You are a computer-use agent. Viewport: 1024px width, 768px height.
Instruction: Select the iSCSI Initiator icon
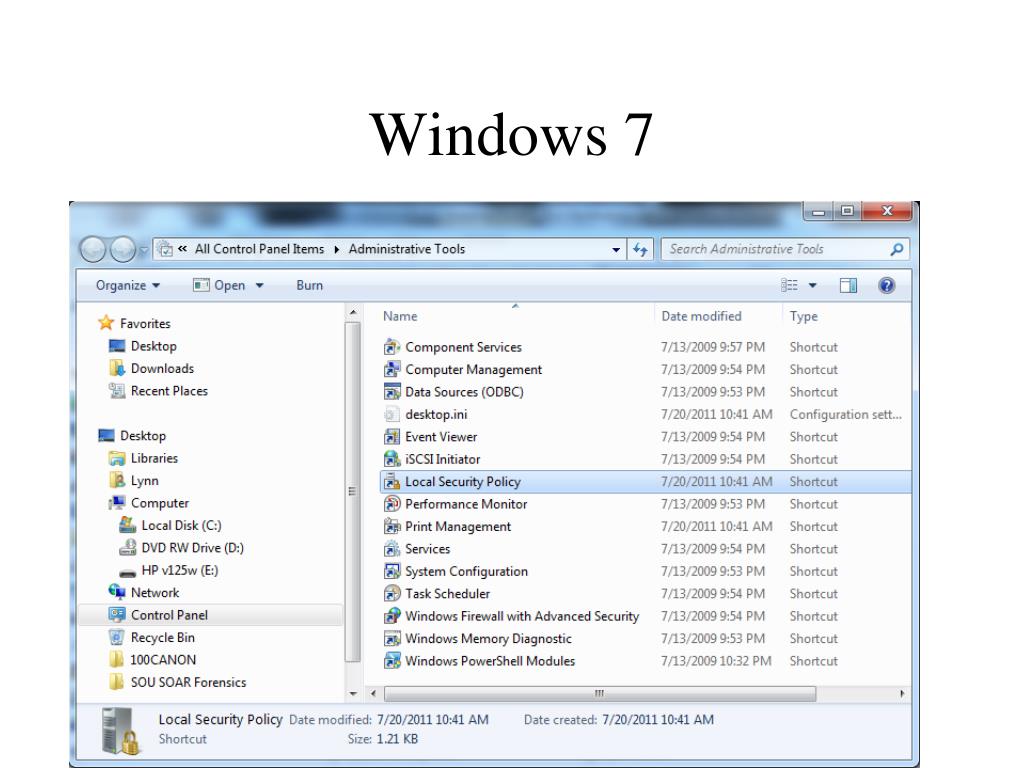click(392, 459)
